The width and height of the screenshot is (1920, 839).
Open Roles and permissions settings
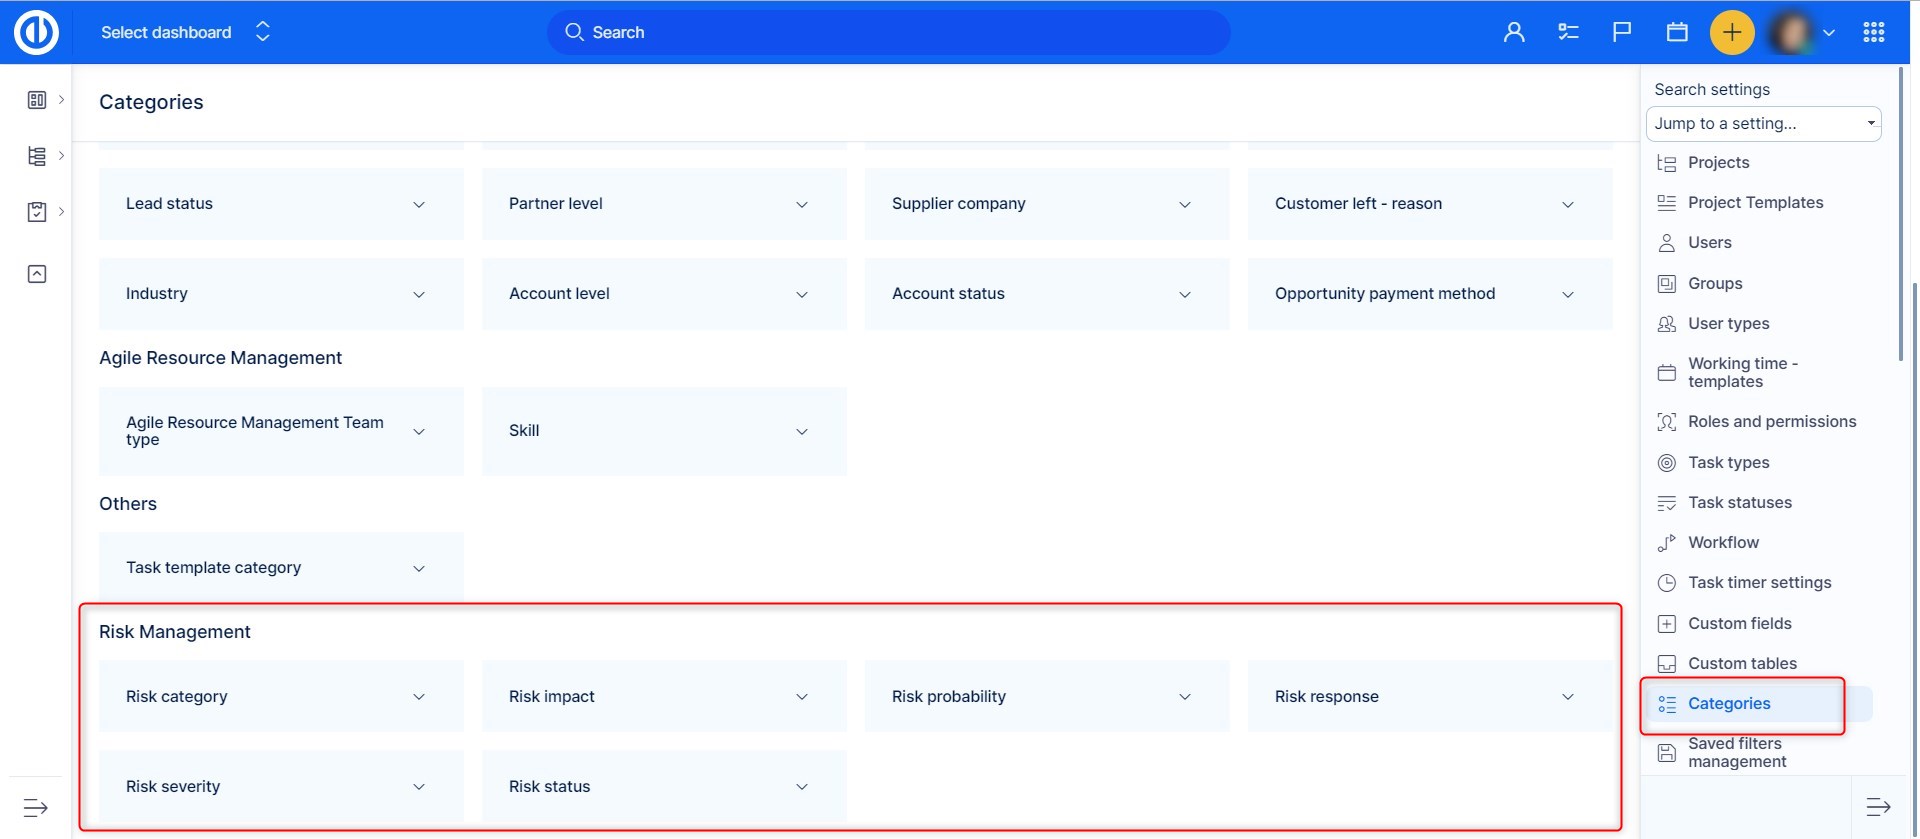pyautogui.click(x=1771, y=422)
